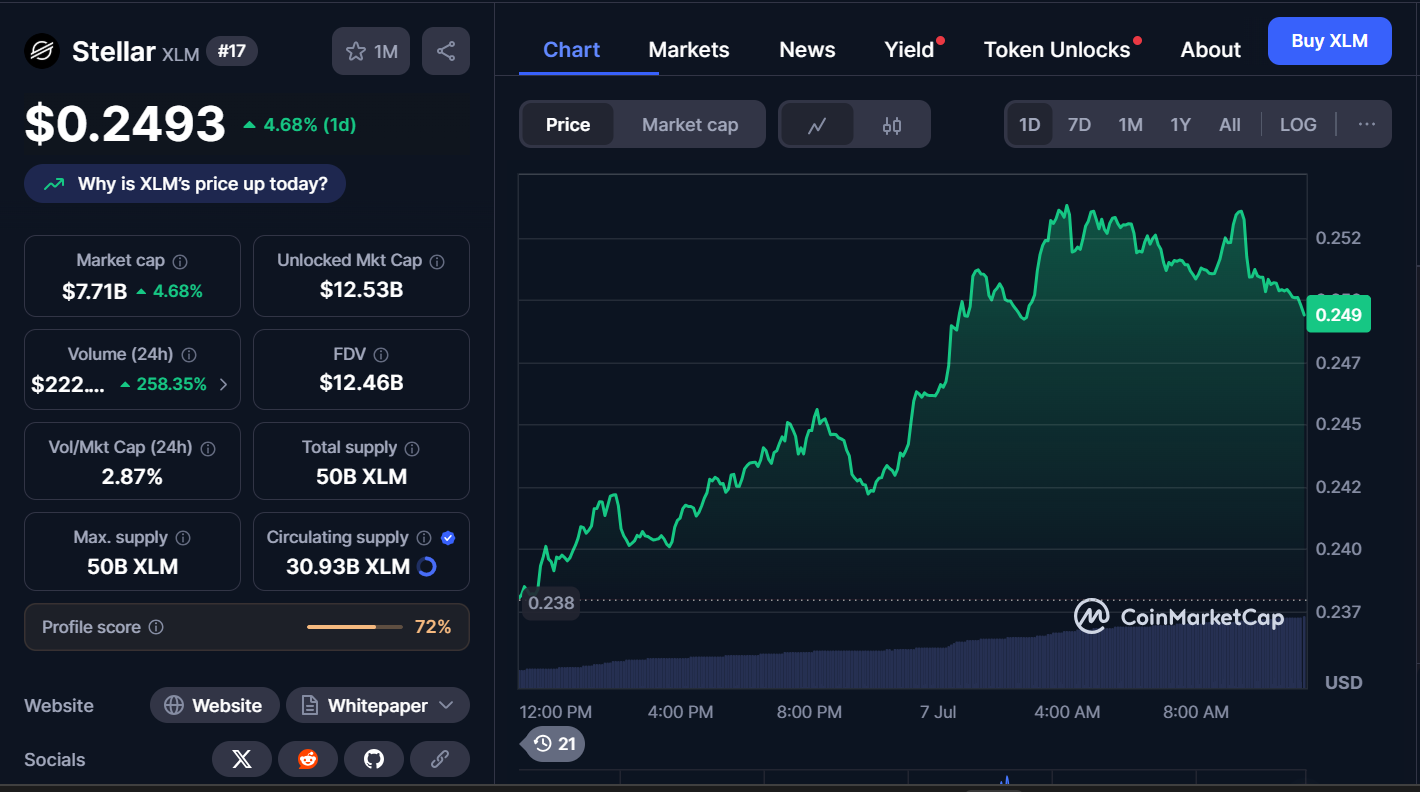1420x792 pixels.
Task: Toggle chart to Market cap view
Action: click(690, 125)
